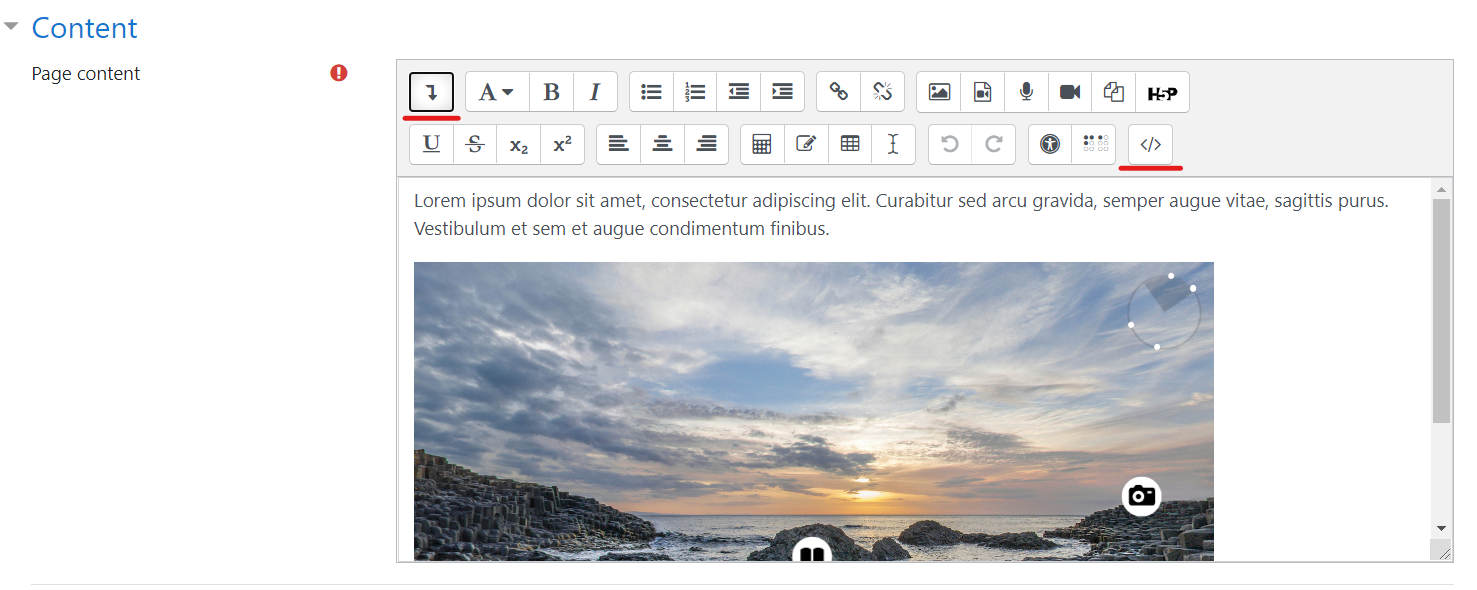Click the camera hotspot on the image
The height and width of the screenshot is (590, 1477).
click(x=1141, y=495)
